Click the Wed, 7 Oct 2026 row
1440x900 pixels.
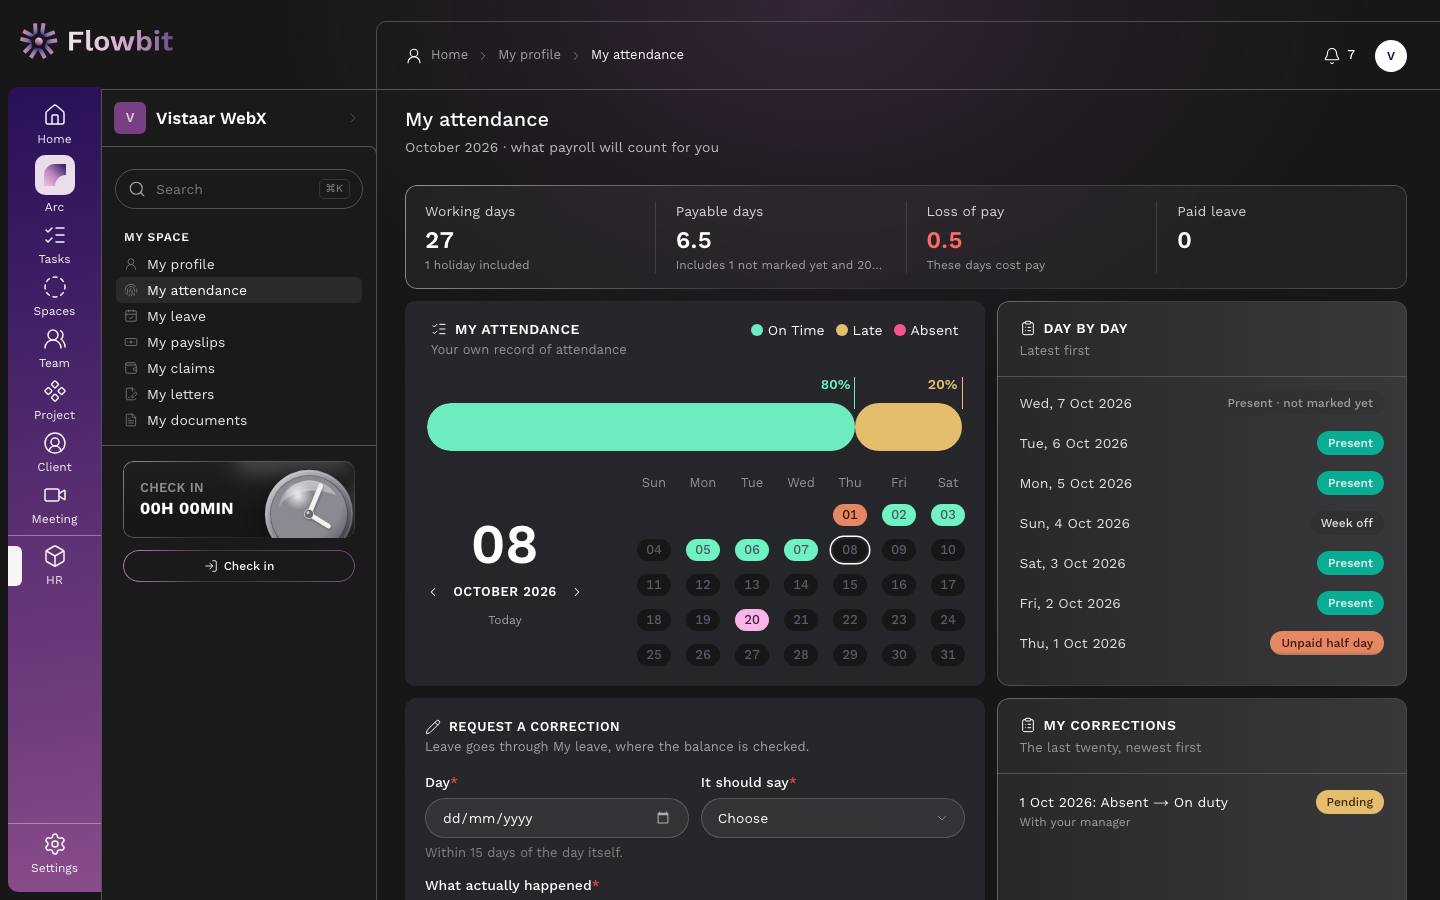tap(1201, 403)
